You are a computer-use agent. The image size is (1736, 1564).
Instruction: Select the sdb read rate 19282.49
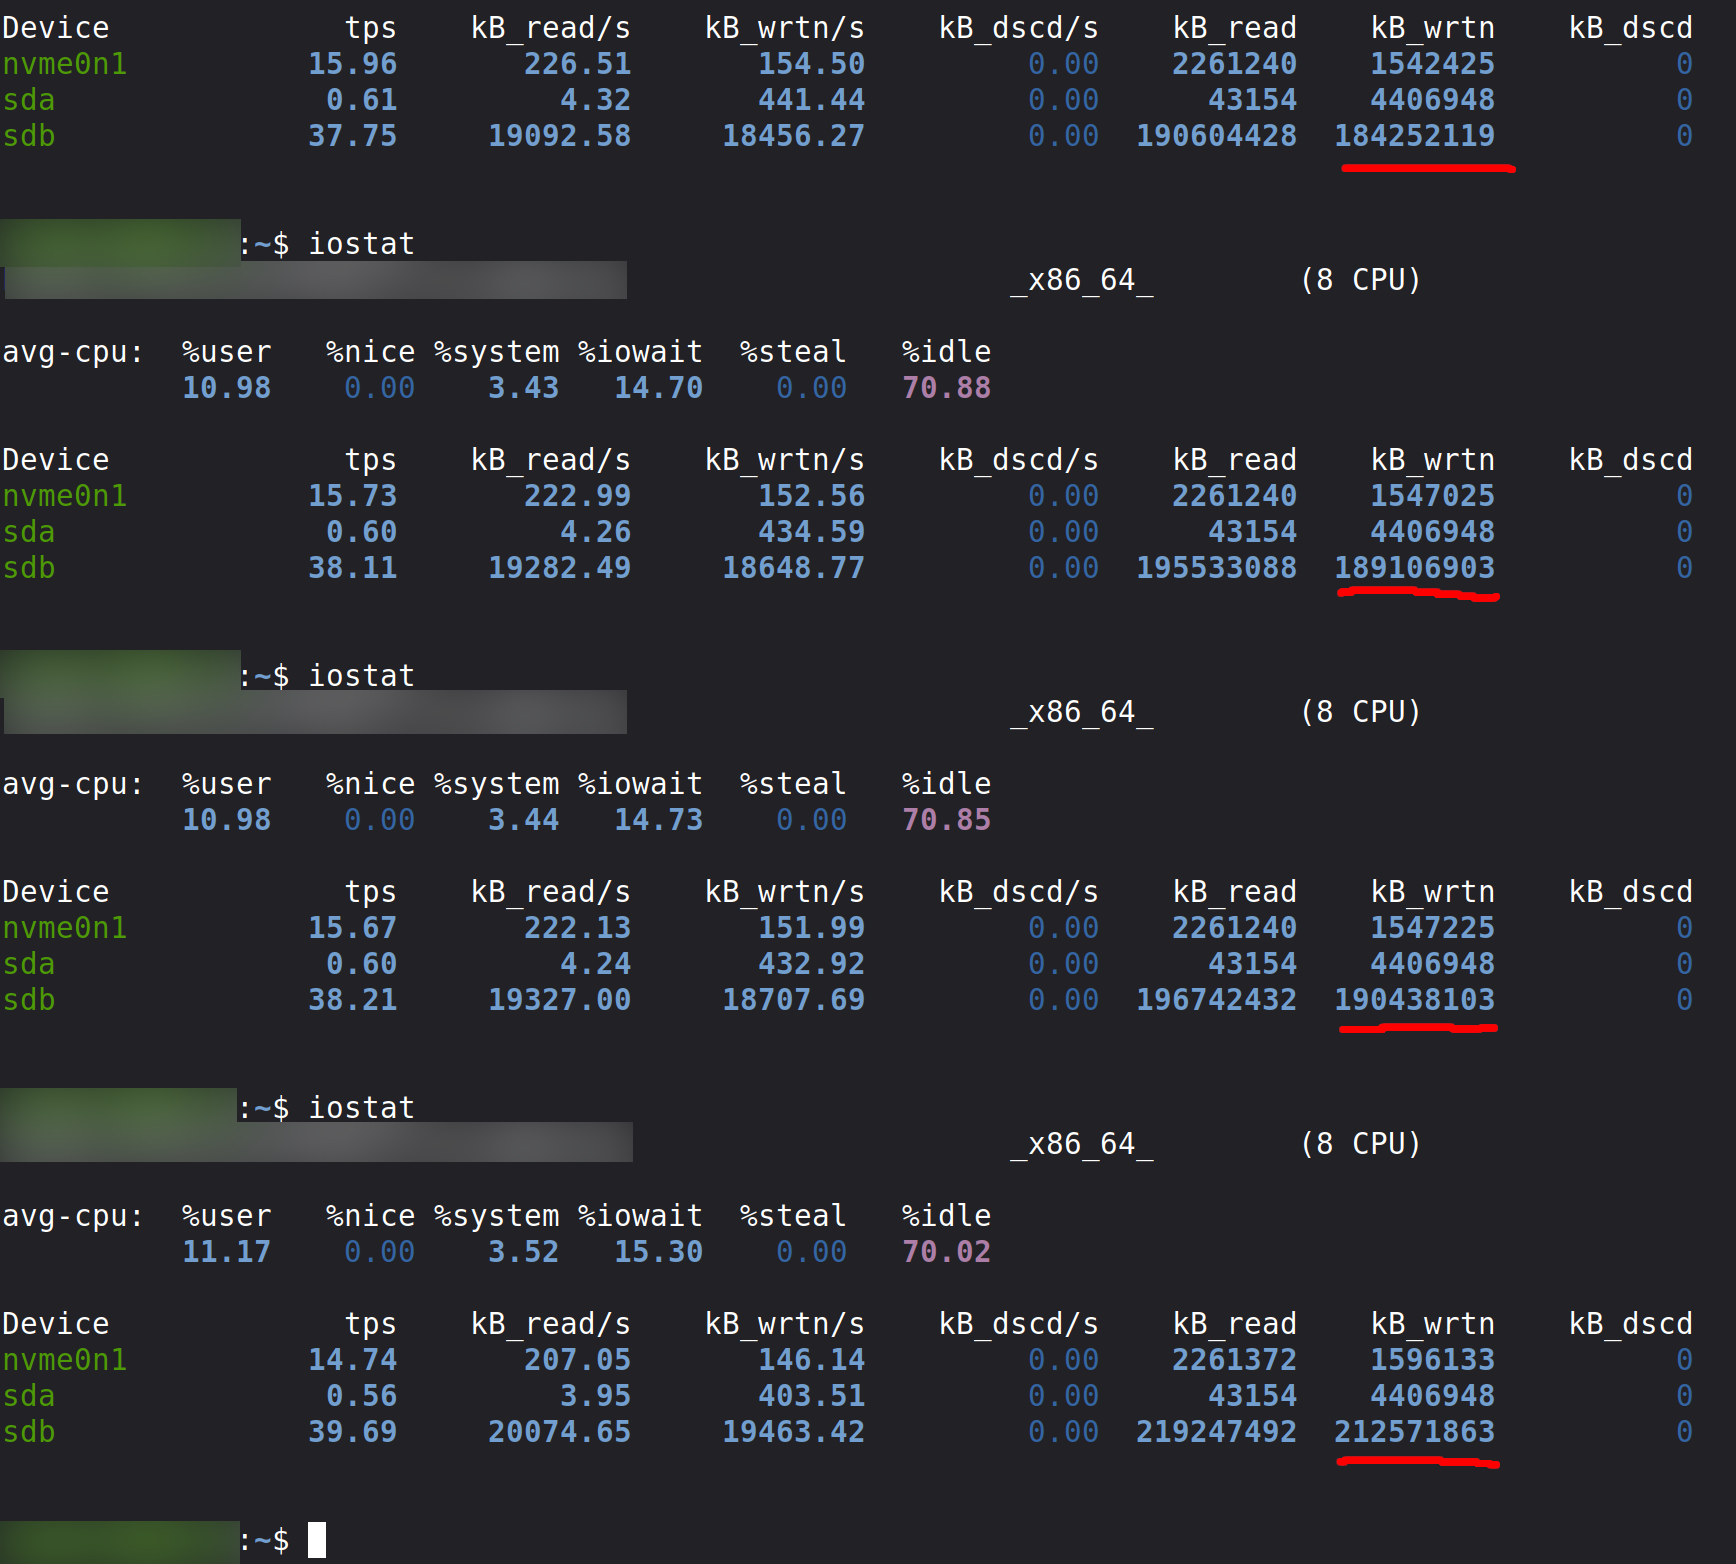(x=559, y=568)
